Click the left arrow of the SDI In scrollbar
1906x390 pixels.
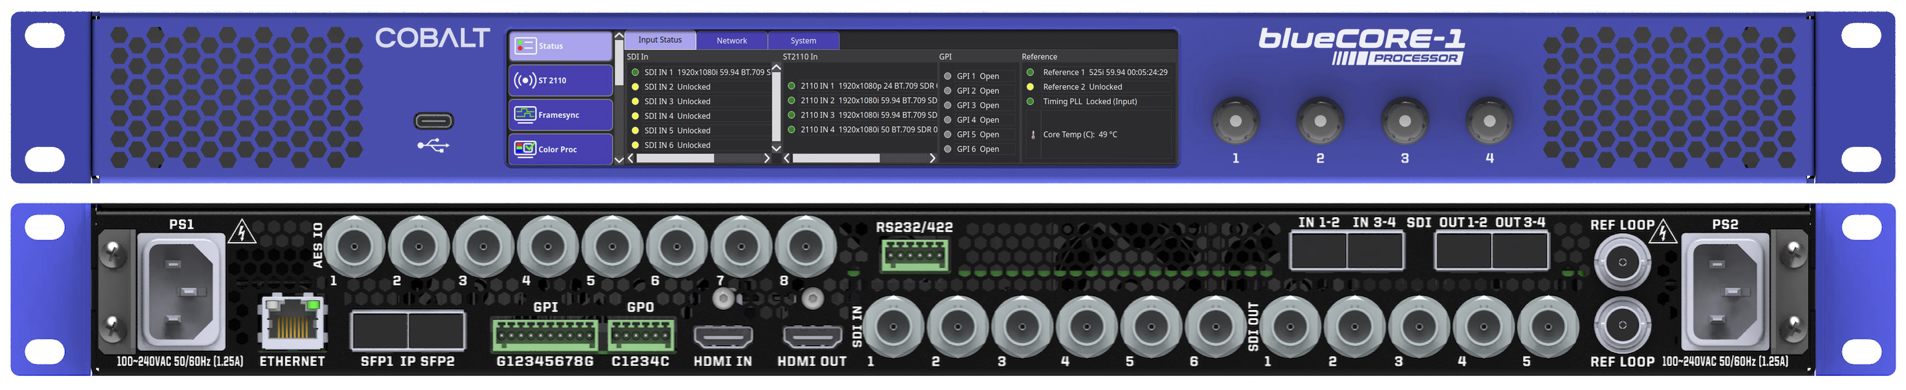pyautogui.click(x=631, y=158)
